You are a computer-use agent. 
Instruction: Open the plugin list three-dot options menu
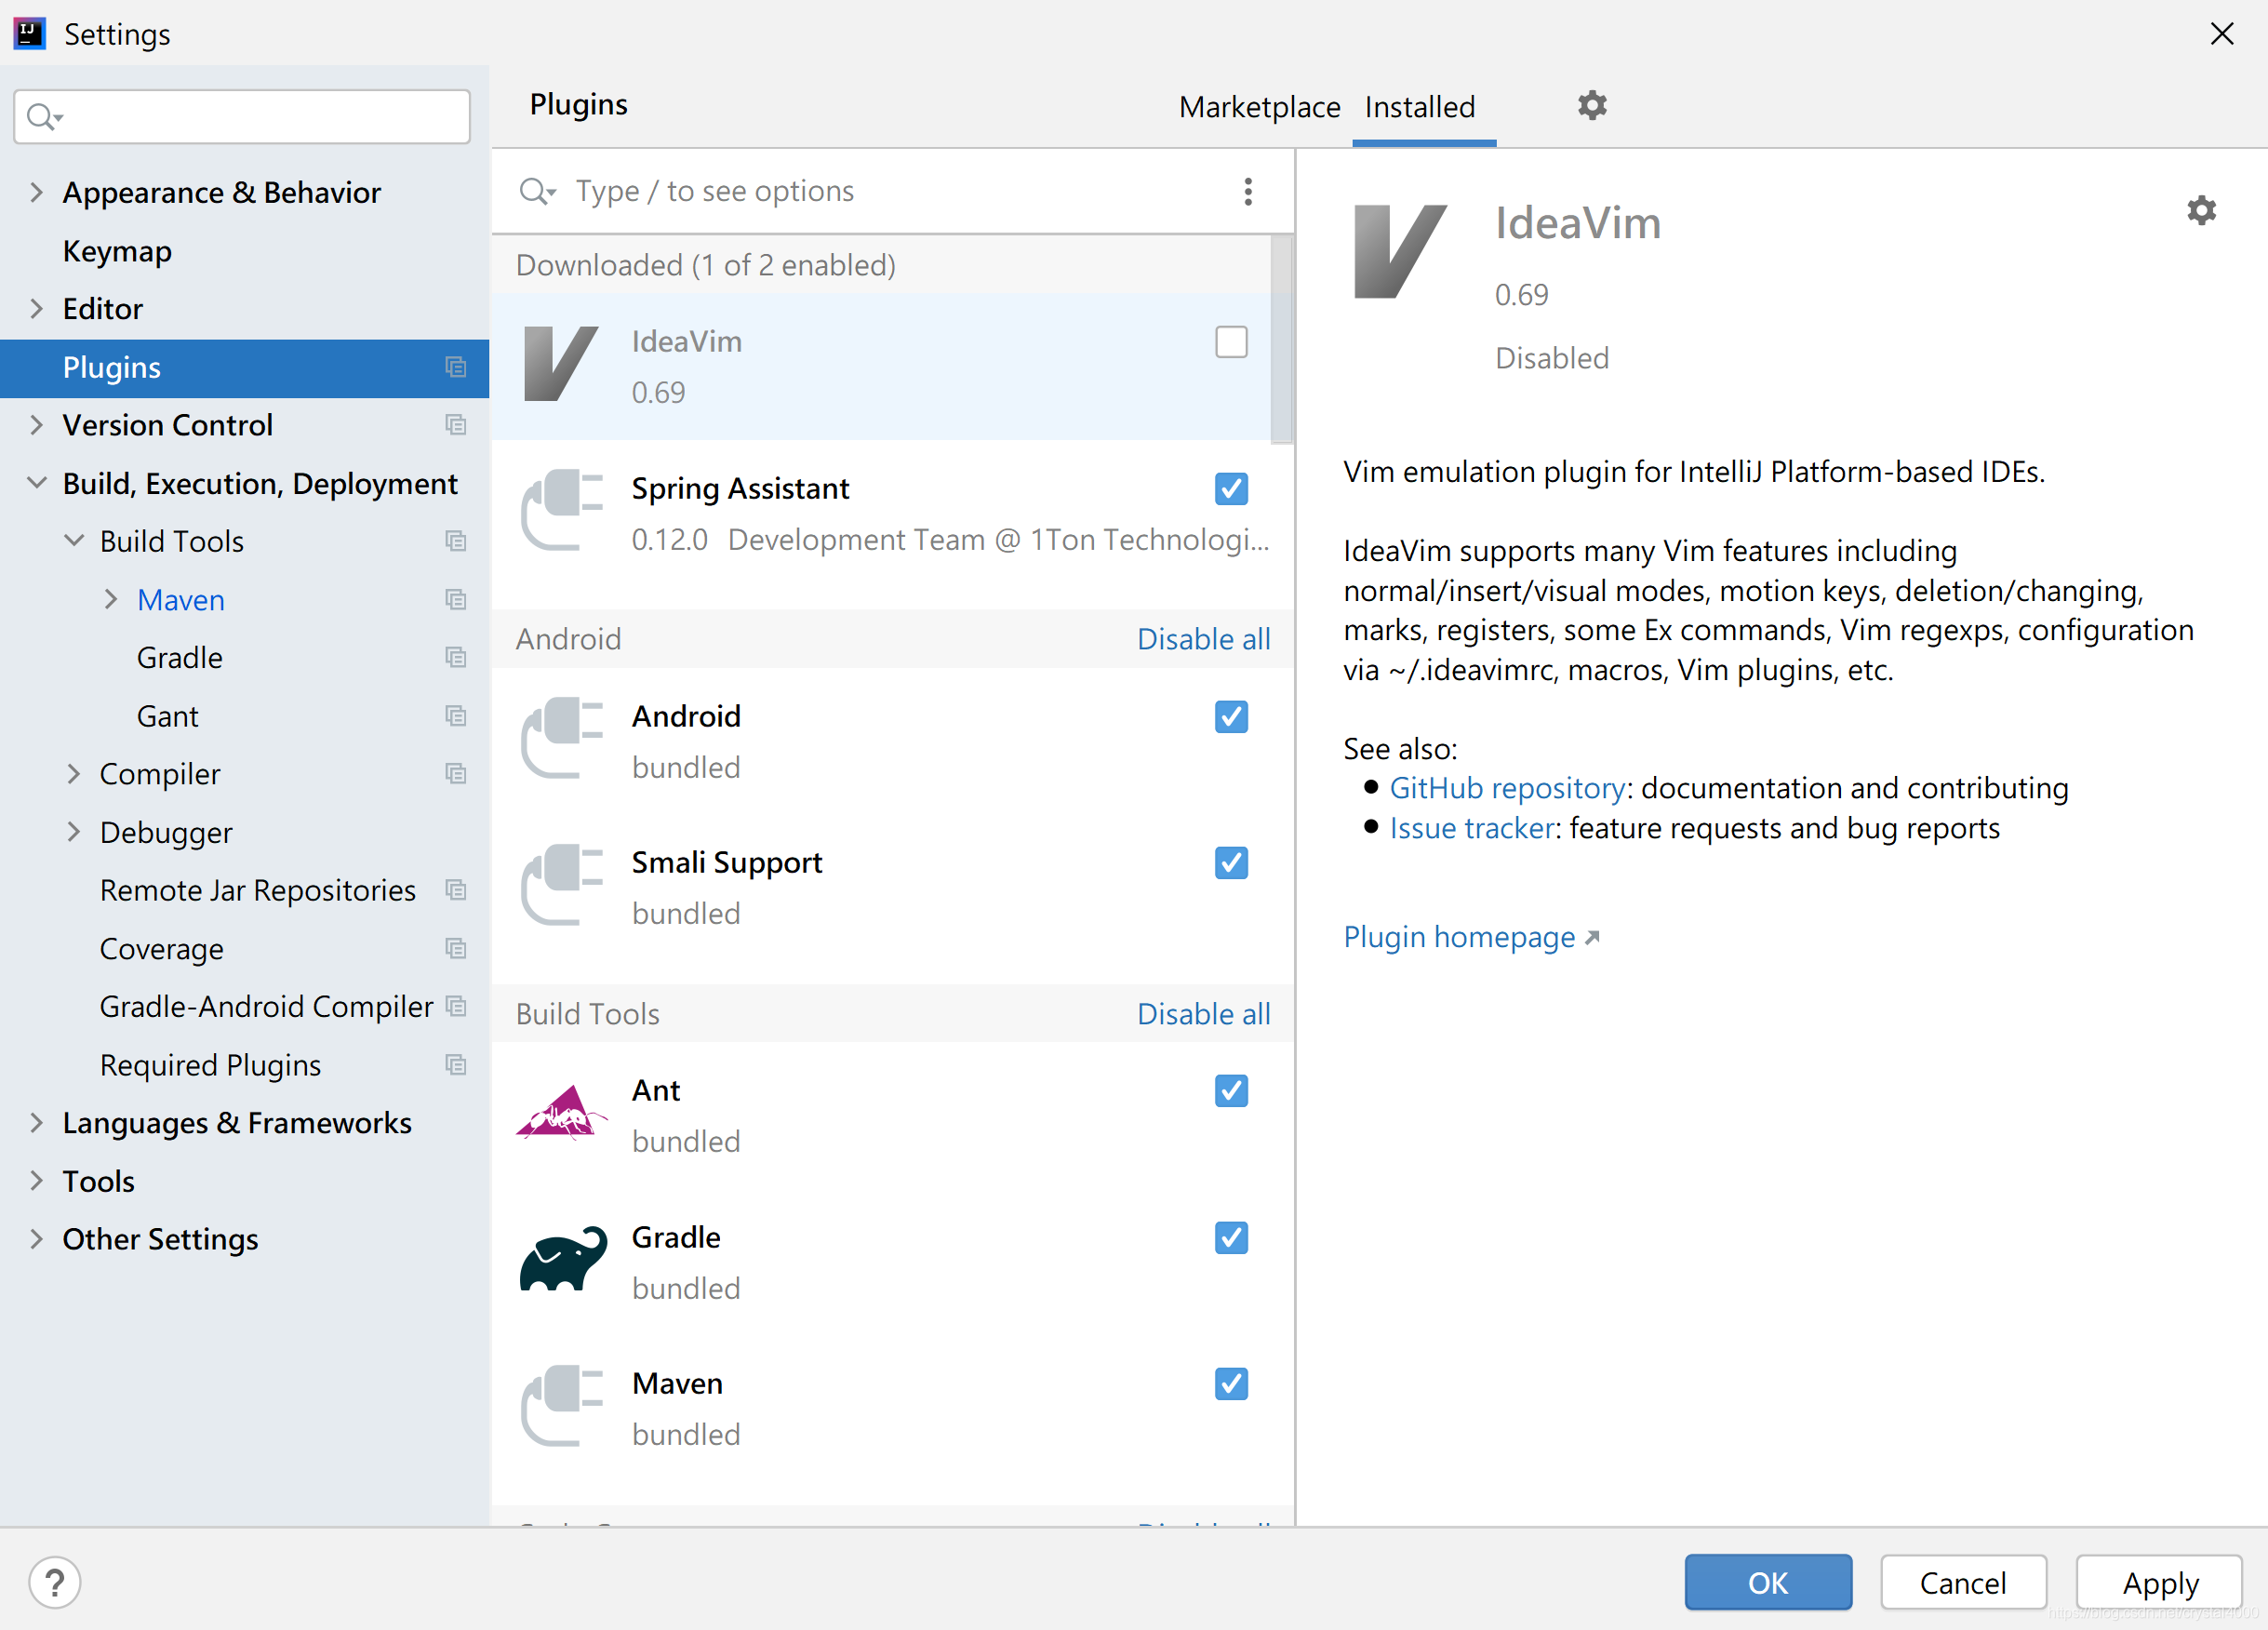[1248, 191]
